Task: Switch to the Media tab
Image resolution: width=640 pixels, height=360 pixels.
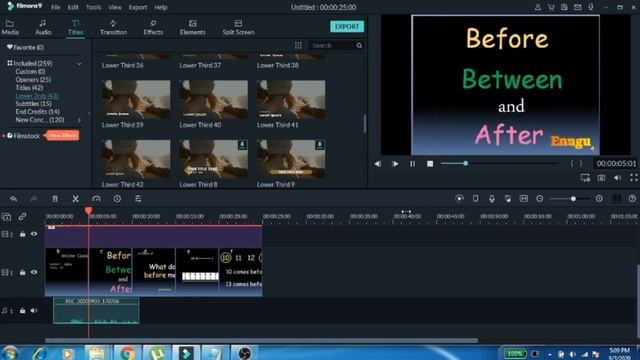Action: [10, 27]
